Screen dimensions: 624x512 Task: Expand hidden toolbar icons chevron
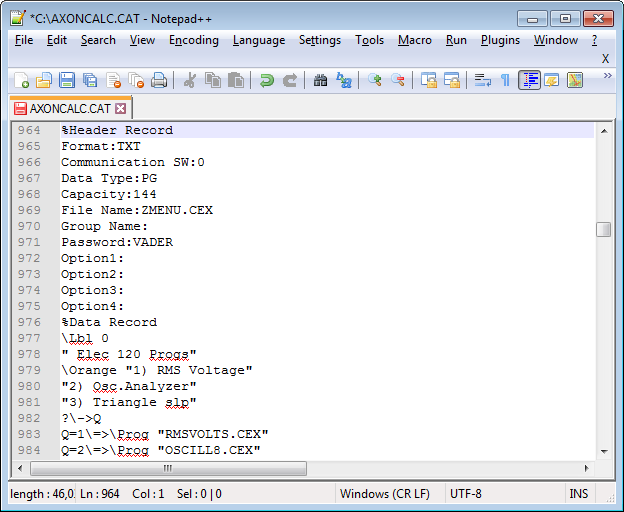607,76
